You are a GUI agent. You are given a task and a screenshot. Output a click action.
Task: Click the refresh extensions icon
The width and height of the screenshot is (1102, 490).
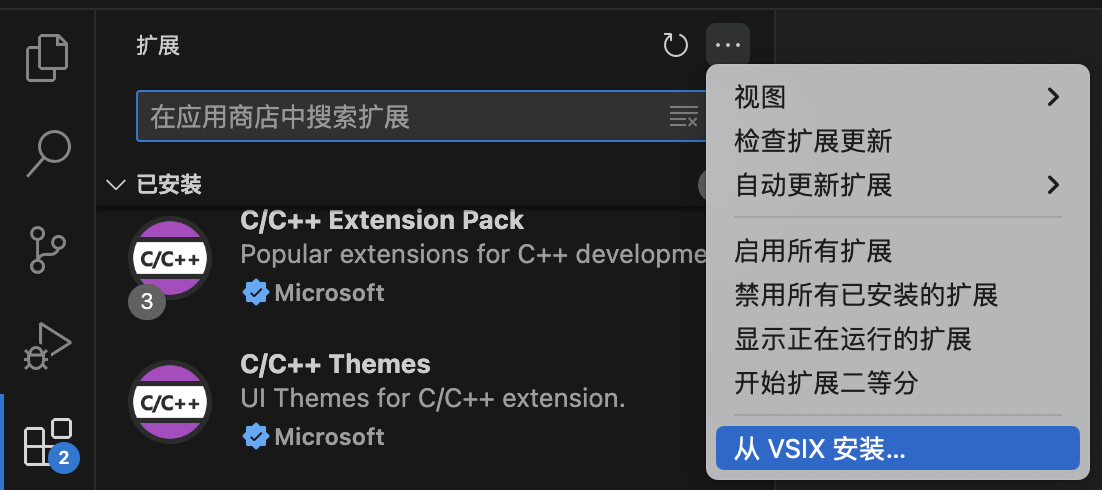pyautogui.click(x=676, y=45)
